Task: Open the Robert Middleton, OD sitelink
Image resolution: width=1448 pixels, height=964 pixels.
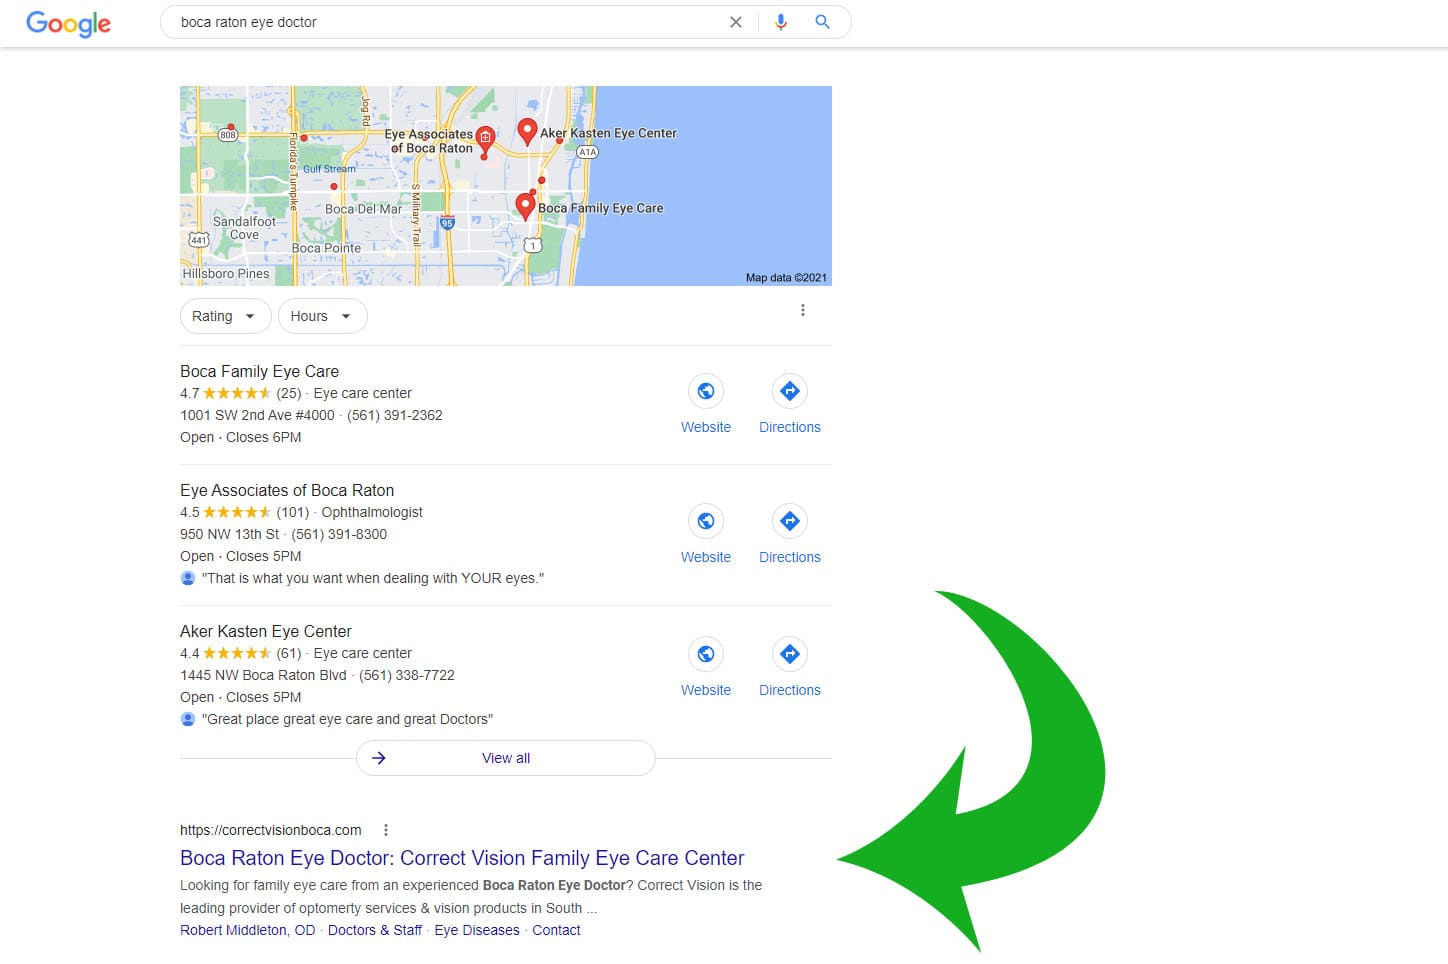Action: [x=247, y=930]
